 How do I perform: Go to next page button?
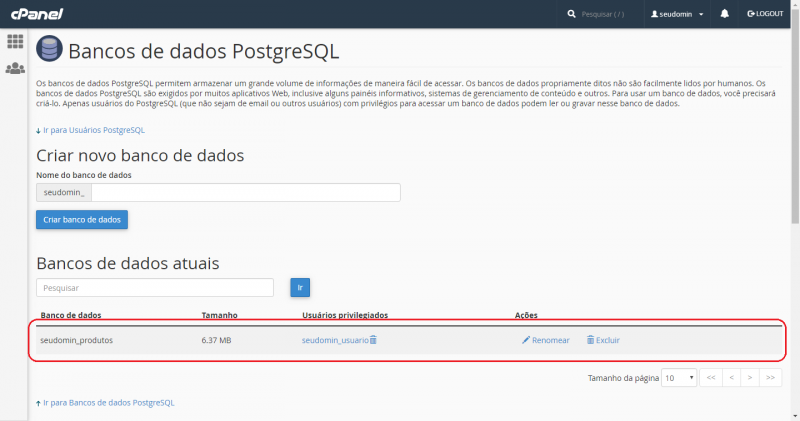(x=750, y=378)
